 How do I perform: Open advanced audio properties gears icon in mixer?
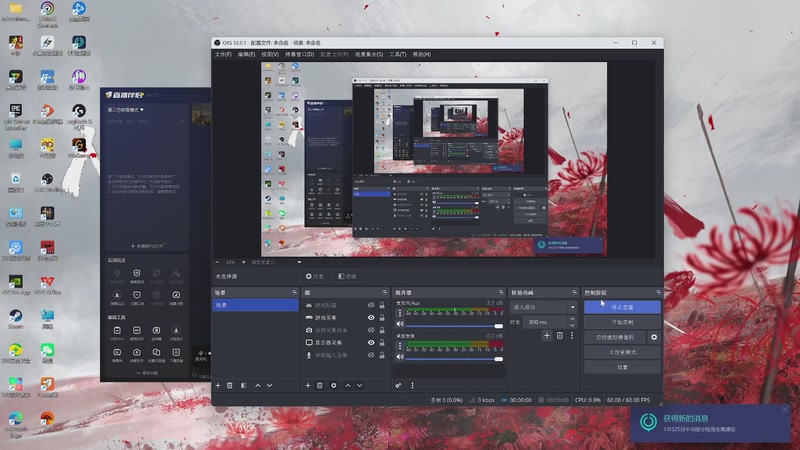398,386
